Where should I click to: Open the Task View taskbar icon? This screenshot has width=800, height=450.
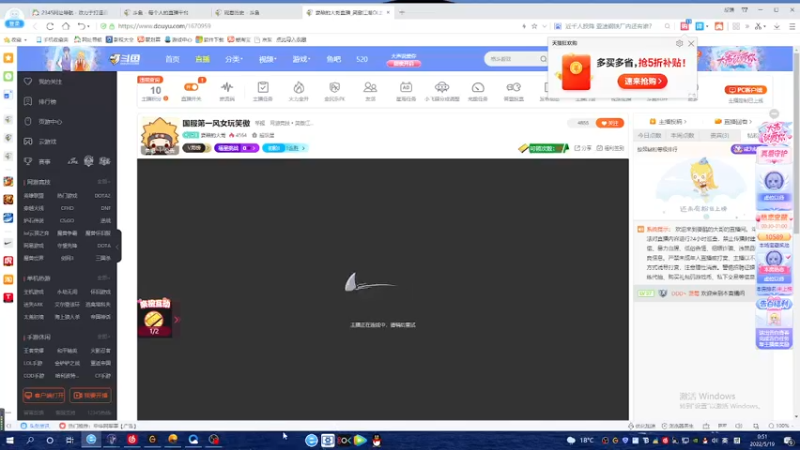69,440
